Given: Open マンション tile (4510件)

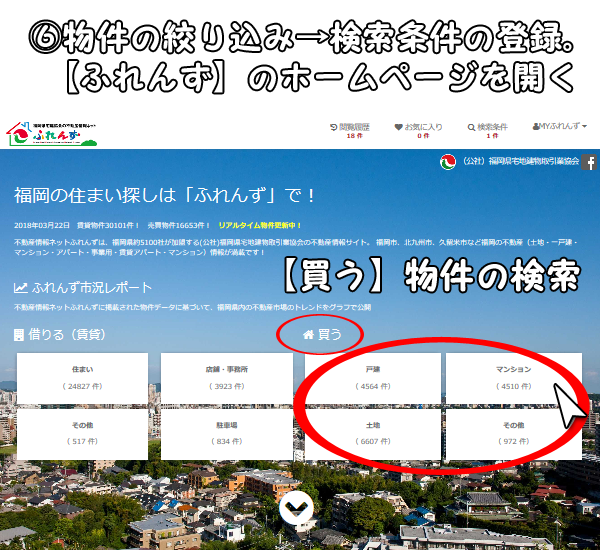Looking at the screenshot, I should click(x=514, y=378).
